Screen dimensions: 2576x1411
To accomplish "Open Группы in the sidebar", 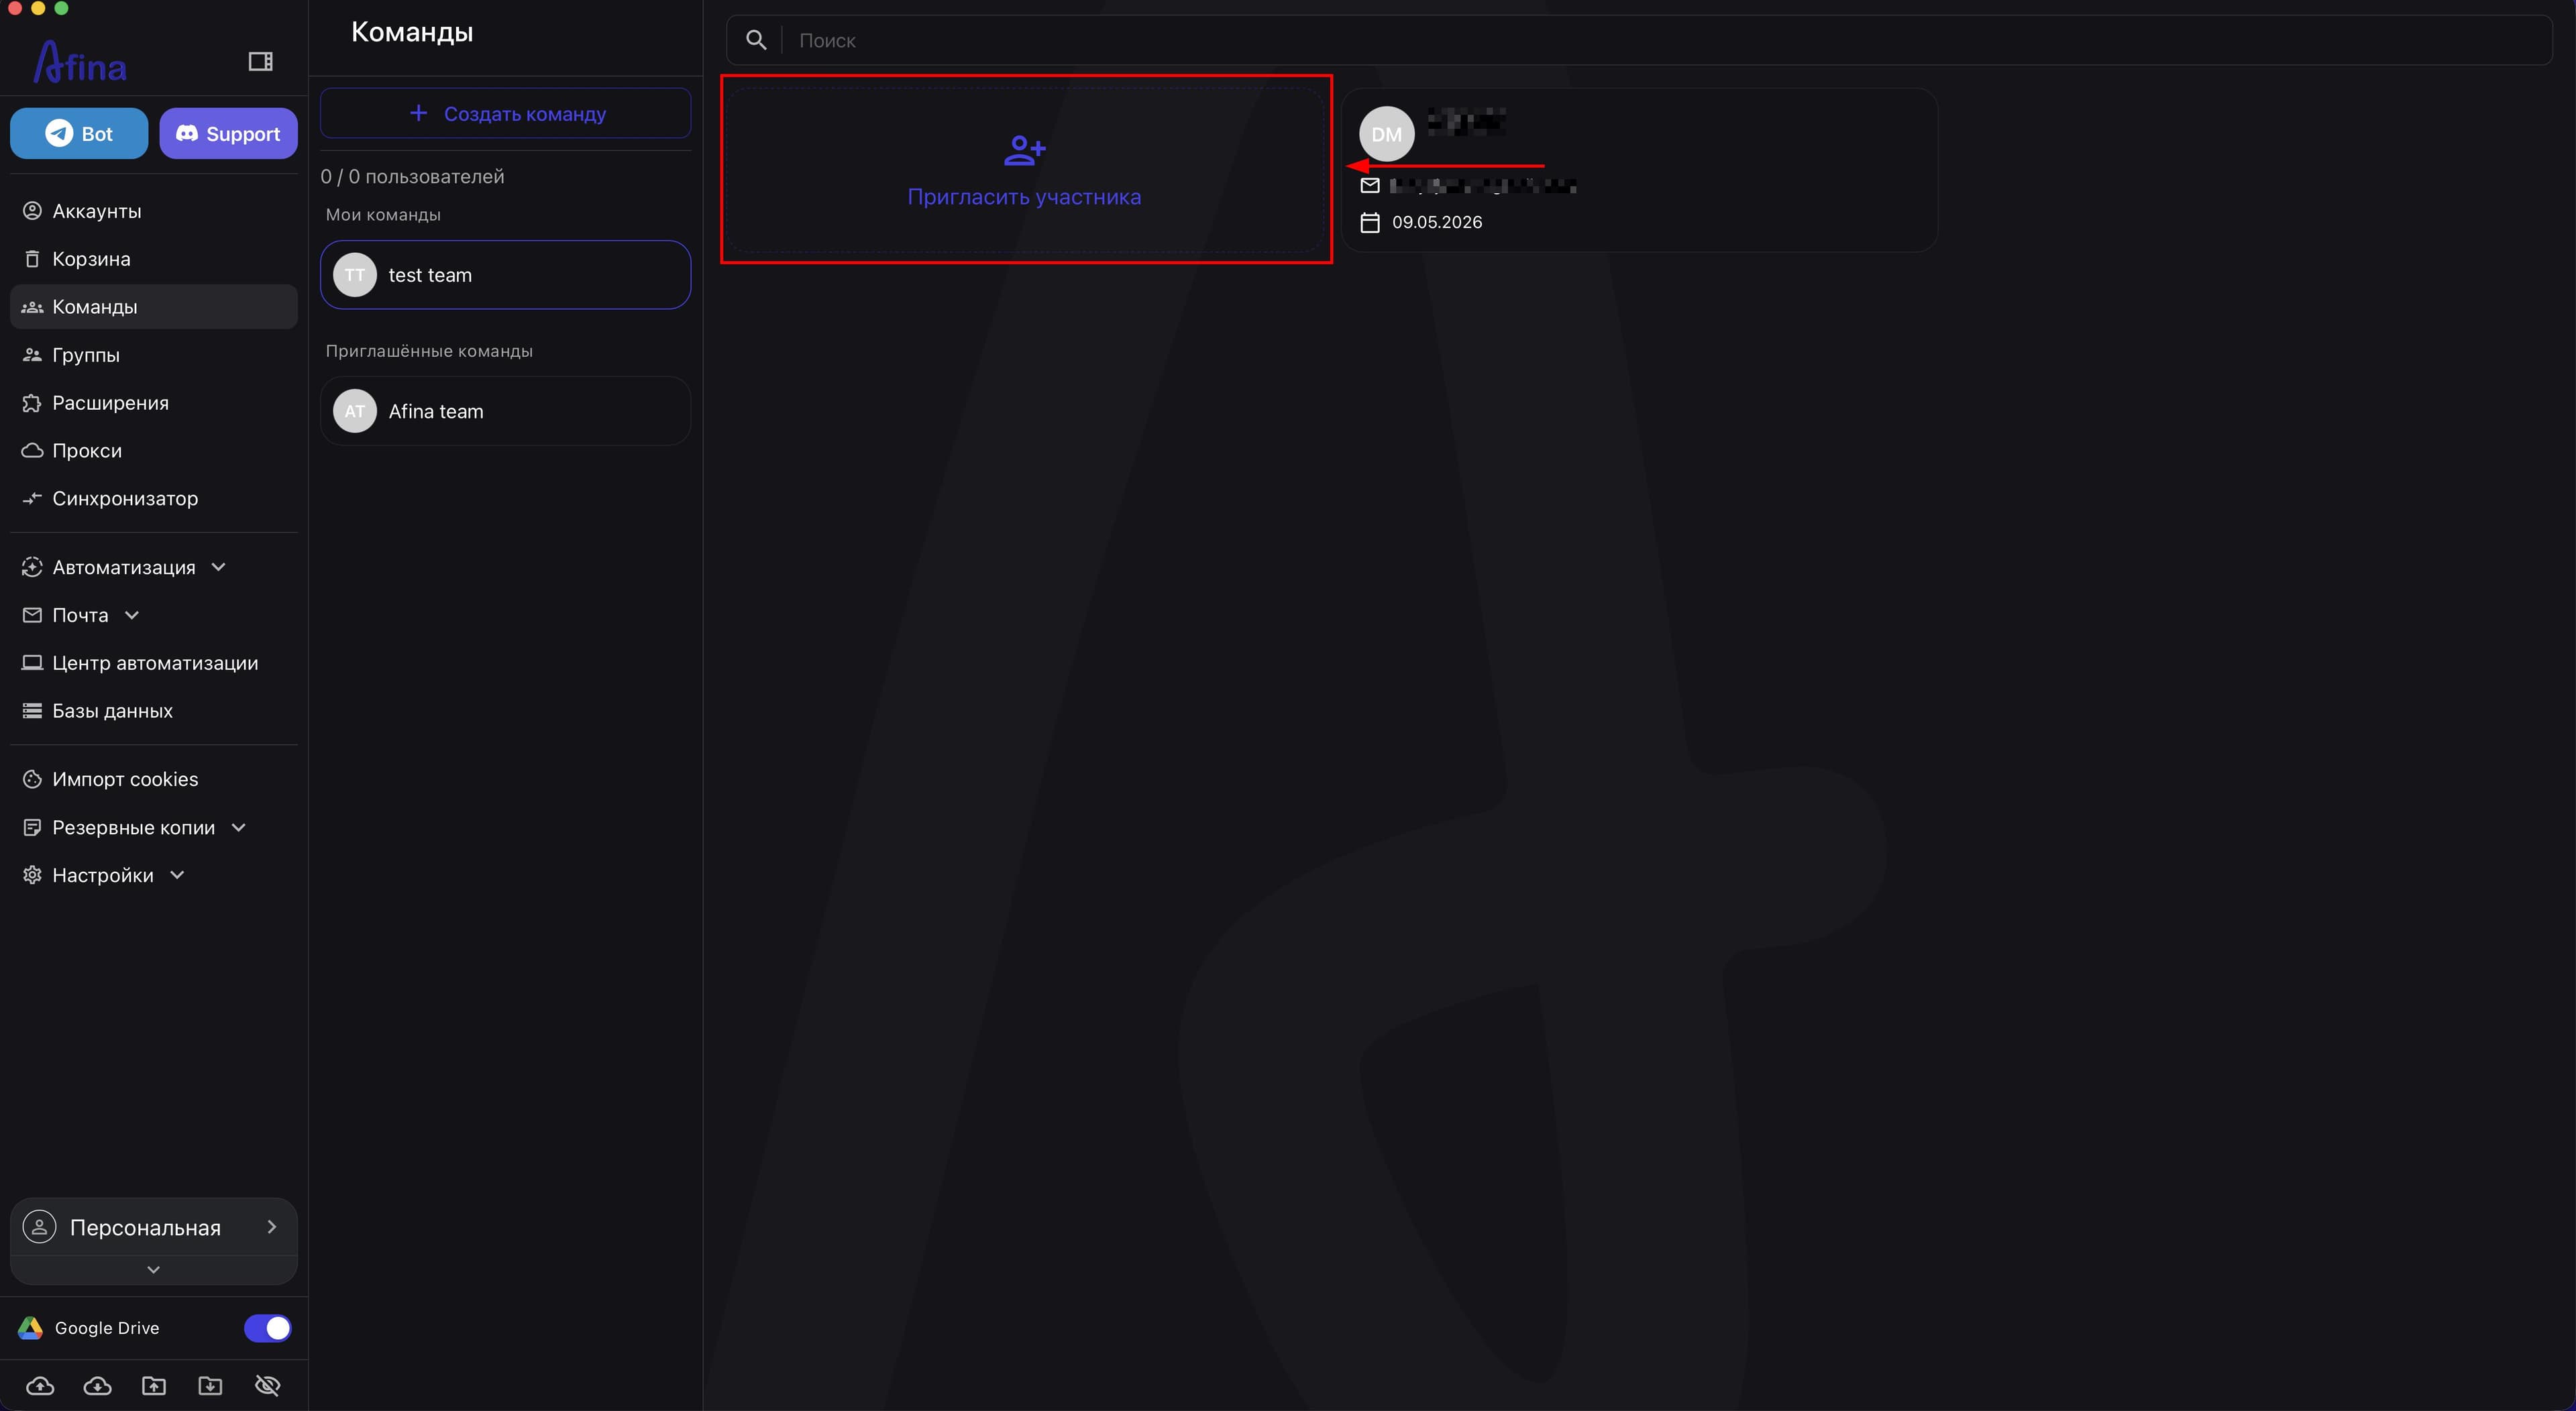I will coord(154,355).
